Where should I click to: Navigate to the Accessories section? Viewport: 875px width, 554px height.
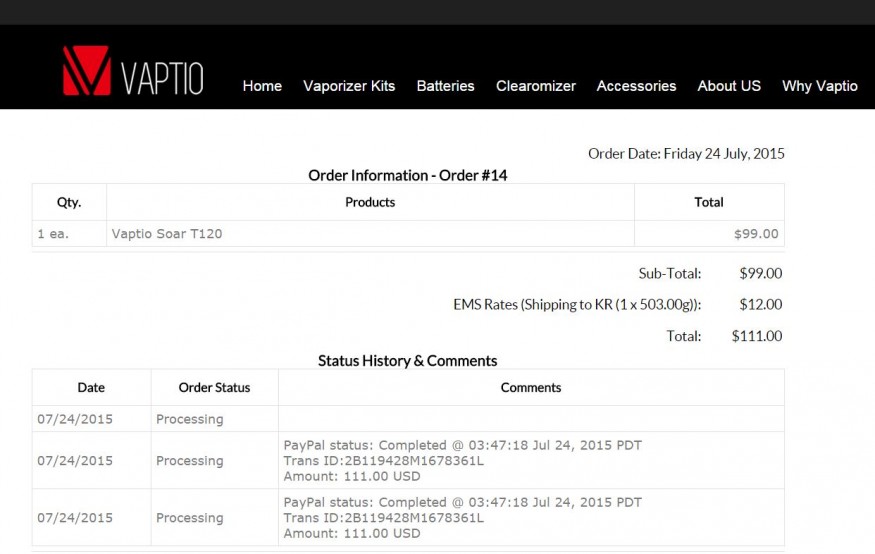636,86
